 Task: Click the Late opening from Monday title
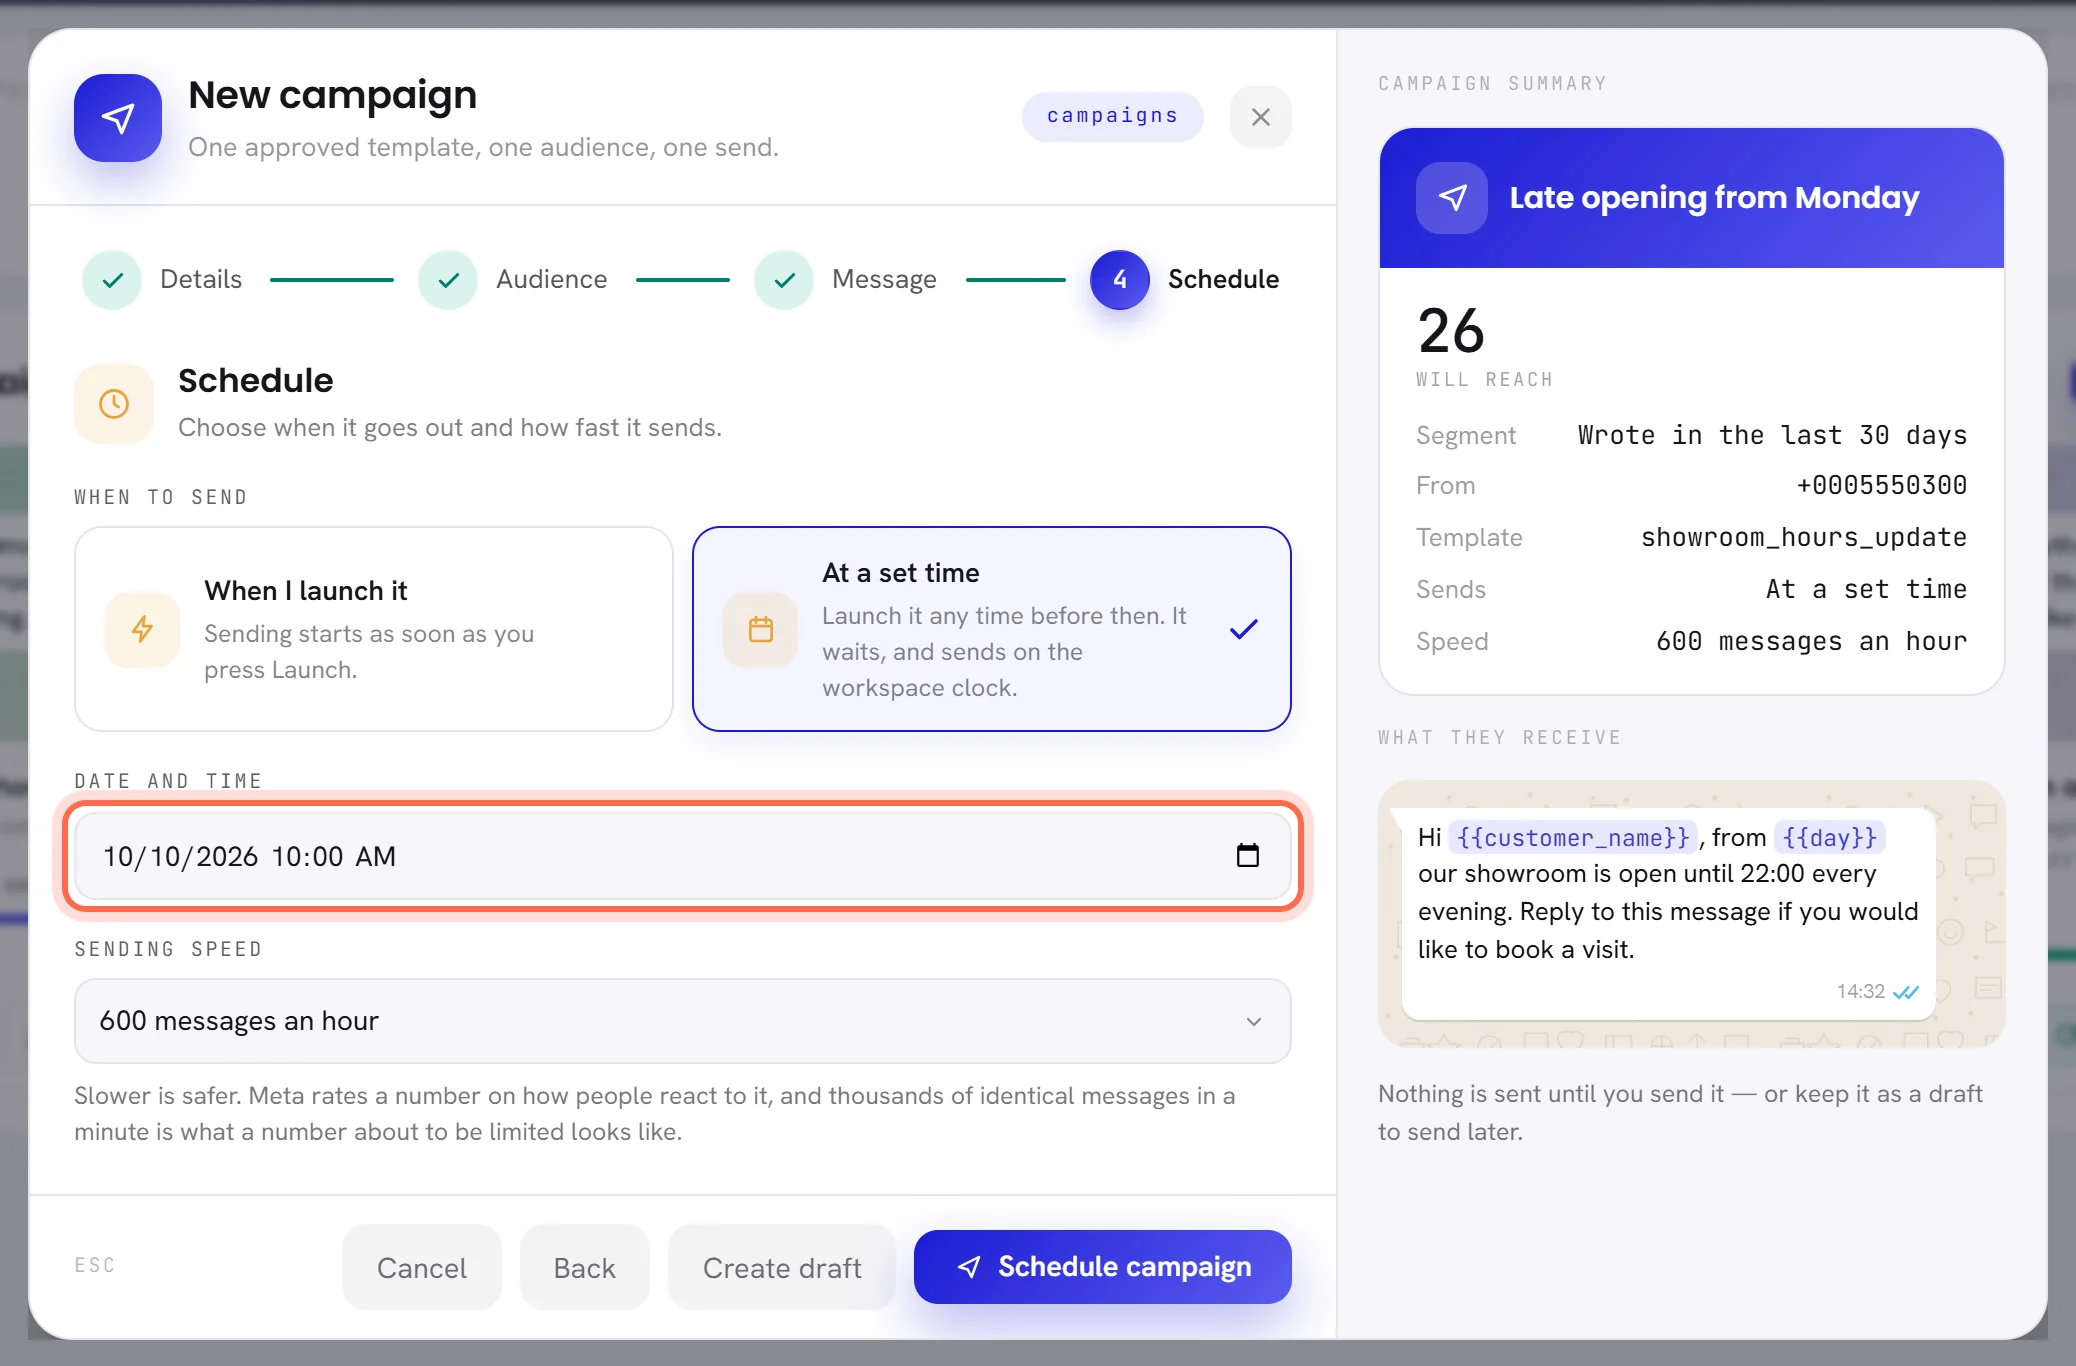pos(1714,198)
